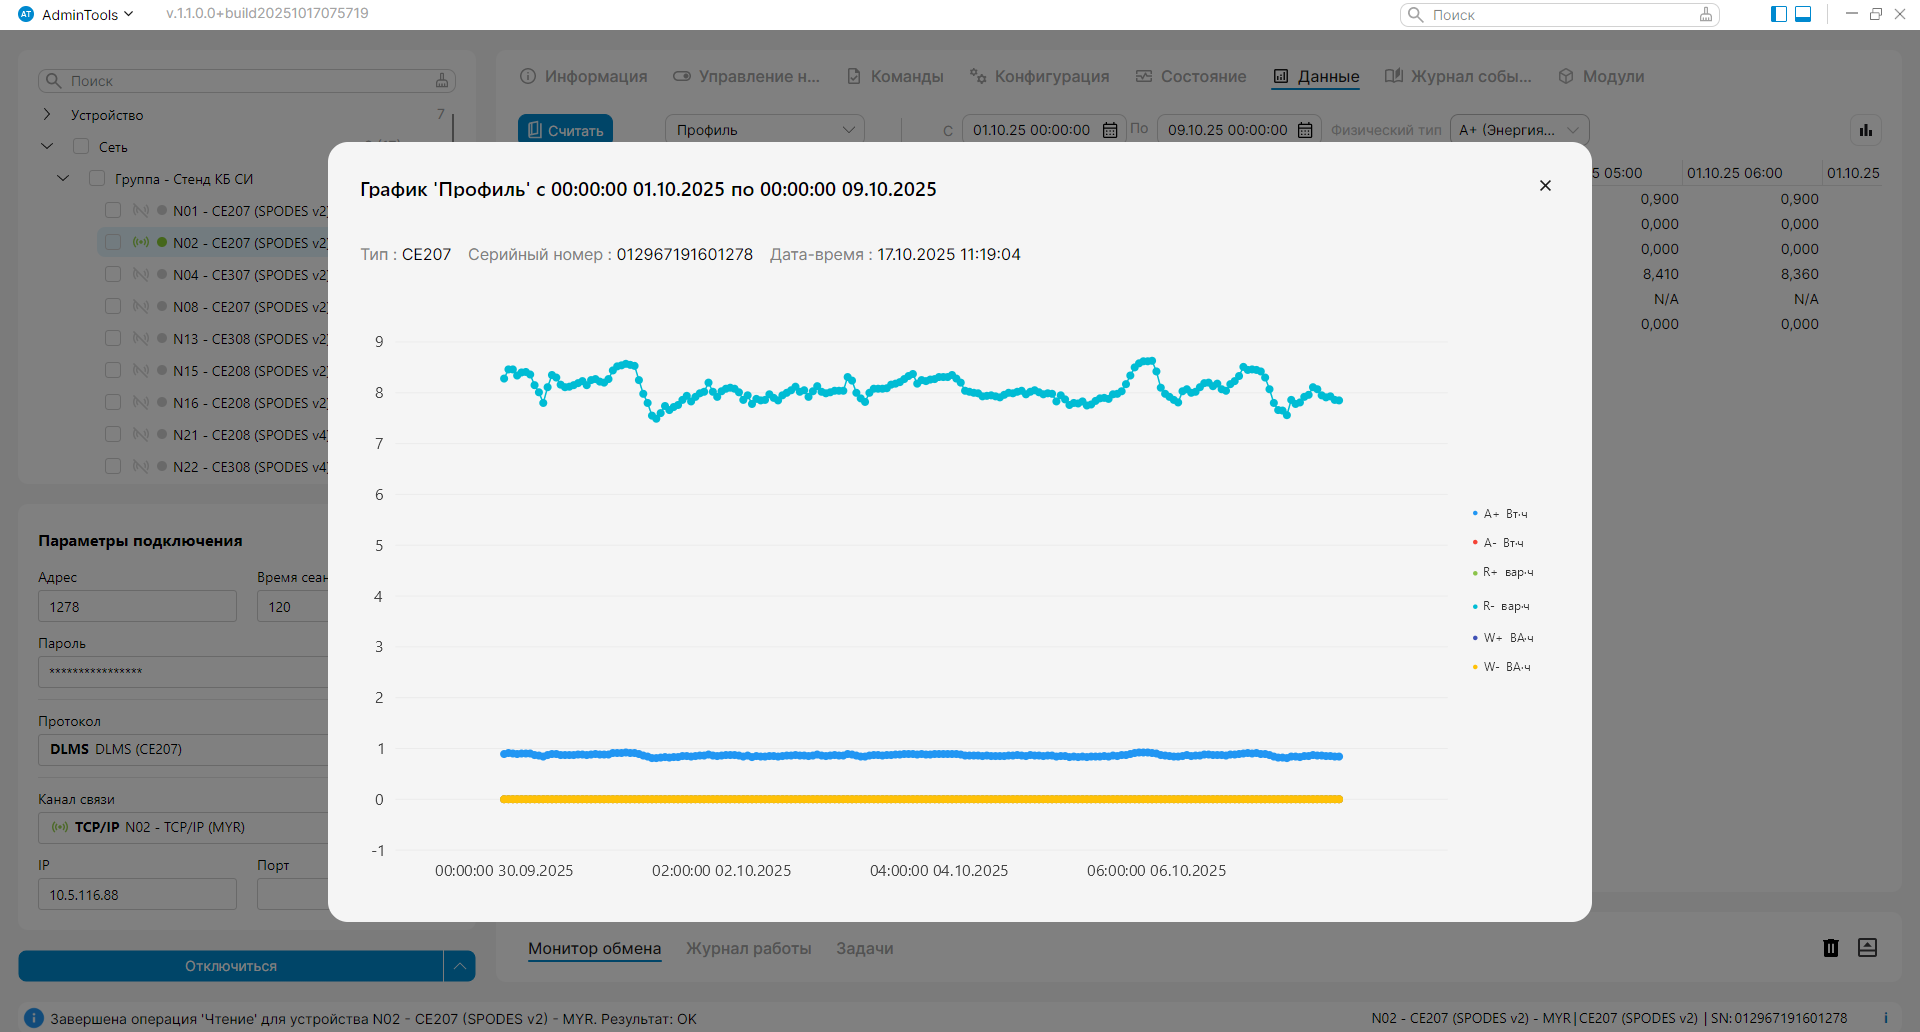Toggle bottom panel layout icon

1803,14
